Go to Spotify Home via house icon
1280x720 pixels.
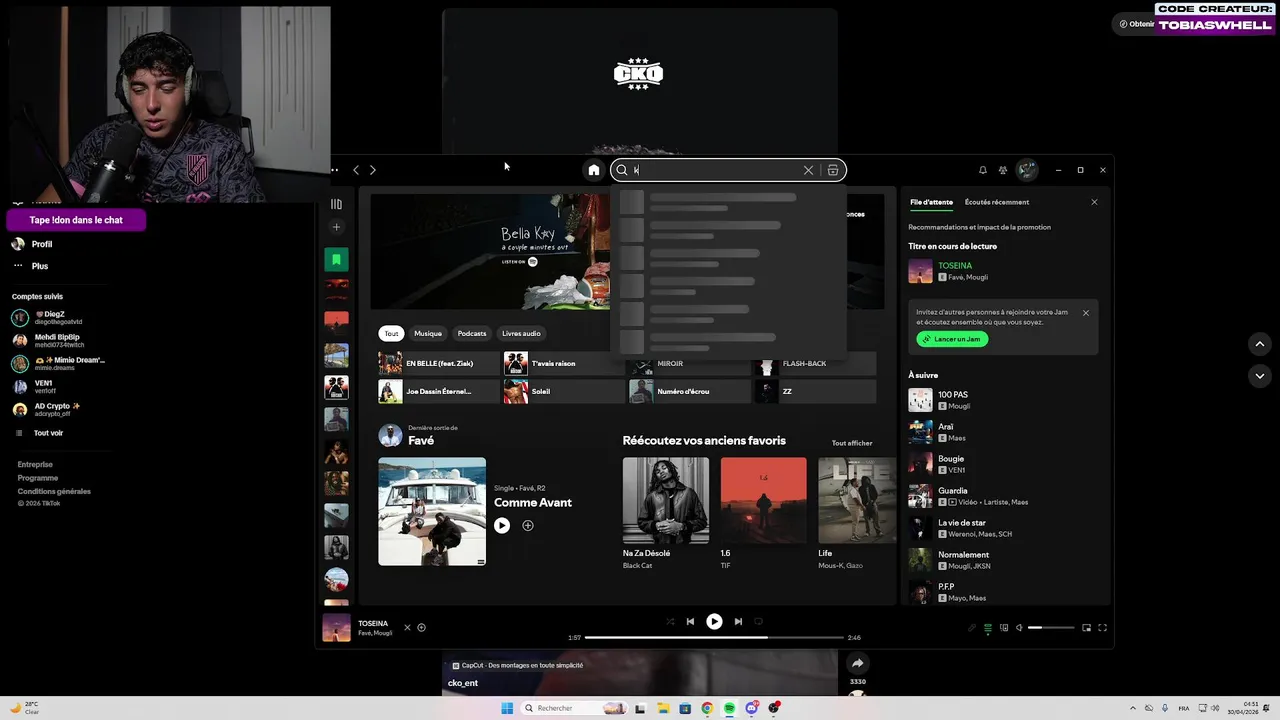[594, 170]
